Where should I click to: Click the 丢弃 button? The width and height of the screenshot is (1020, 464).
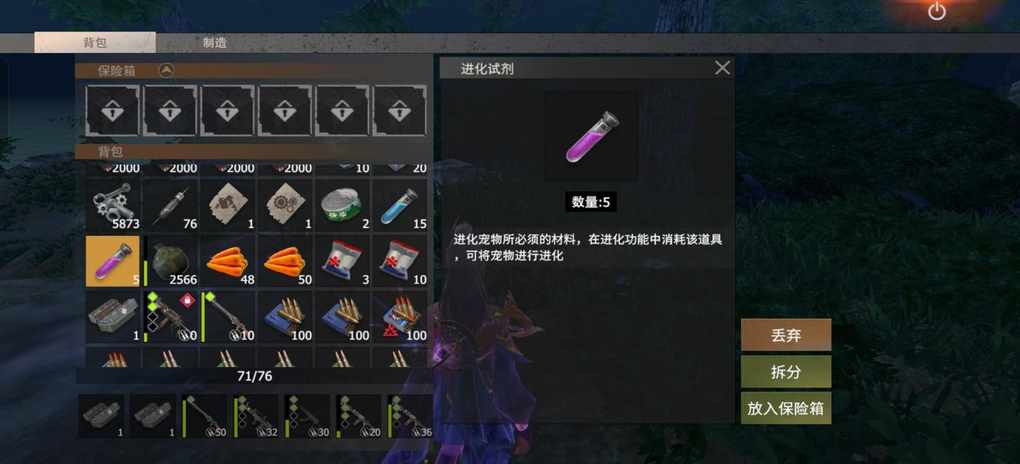786,335
